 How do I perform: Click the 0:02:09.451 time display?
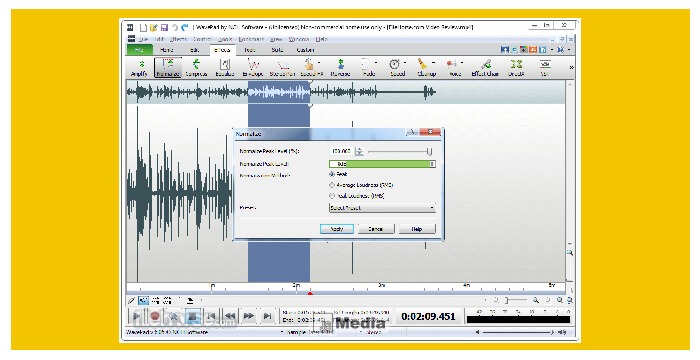[x=428, y=317]
